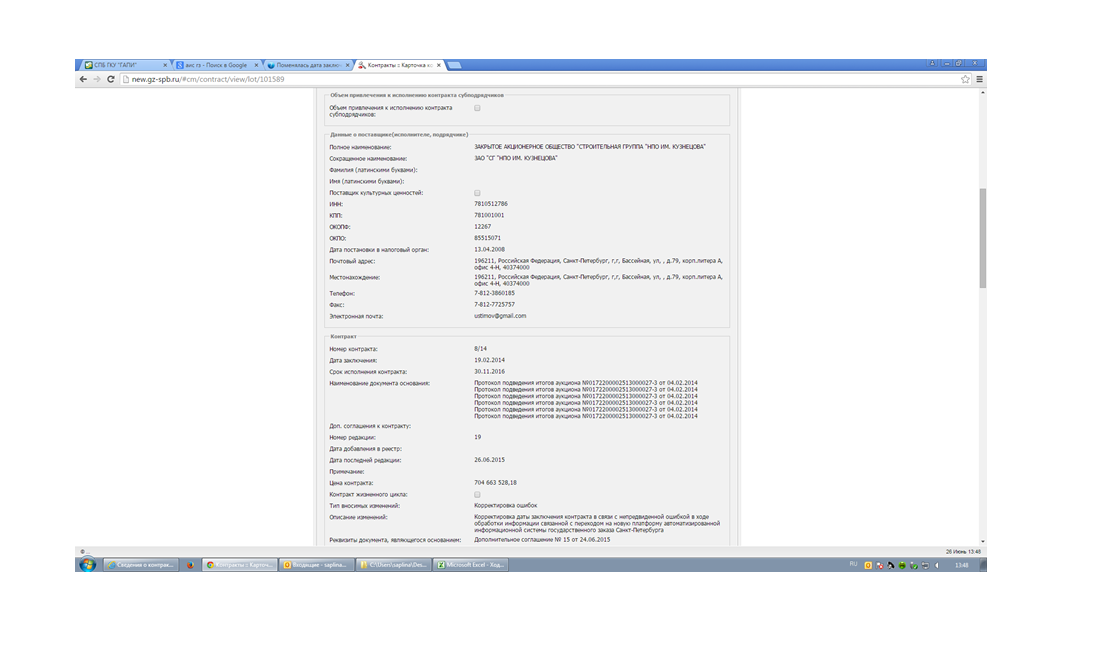Switch to Chrome 'Контракты :: Карточ...' taskbar button
Screen dimensions: 1116x654
[240, 565]
